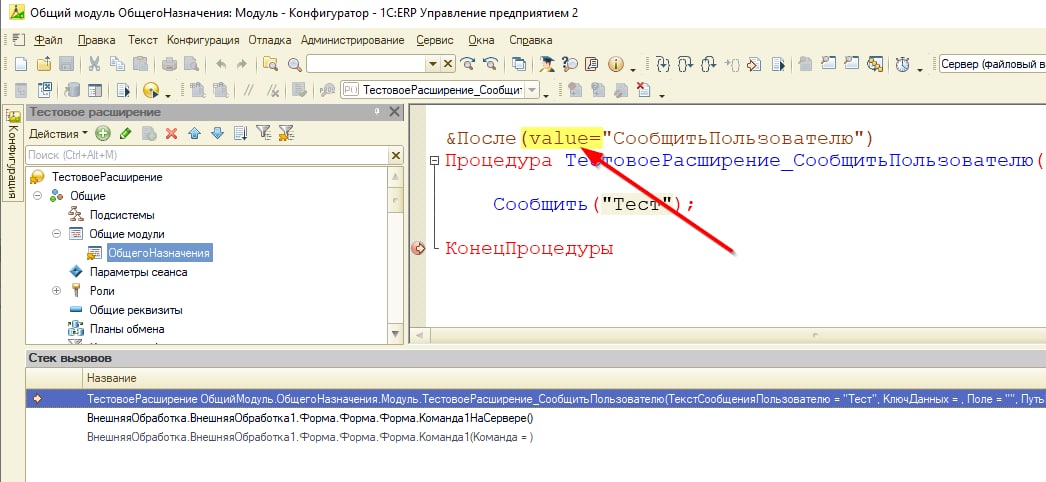Click the cascading windows icon

point(518,64)
